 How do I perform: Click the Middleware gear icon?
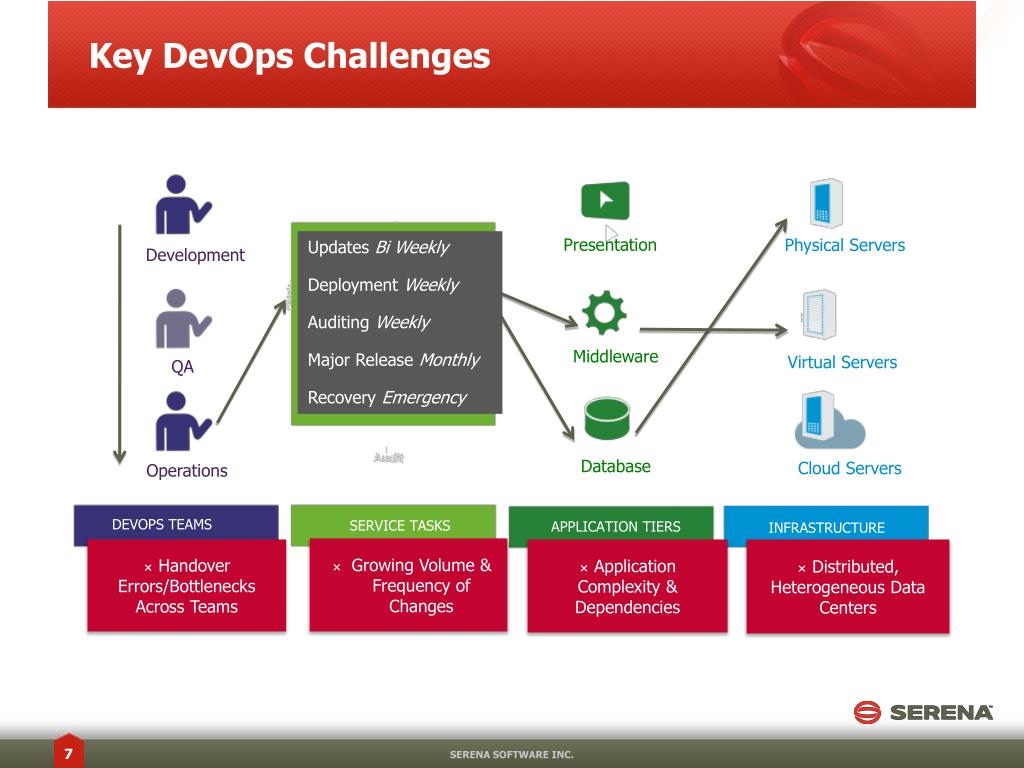point(604,312)
